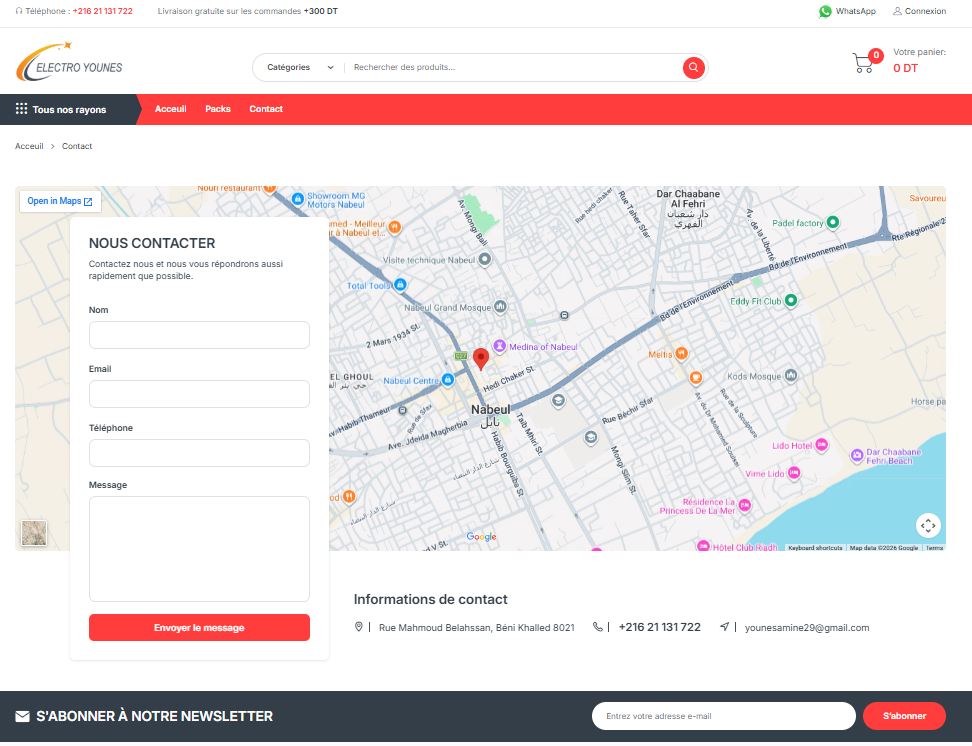Click the Eddy Fit Club map pin
The height and width of the screenshot is (746, 972).
[x=790, y=301]
